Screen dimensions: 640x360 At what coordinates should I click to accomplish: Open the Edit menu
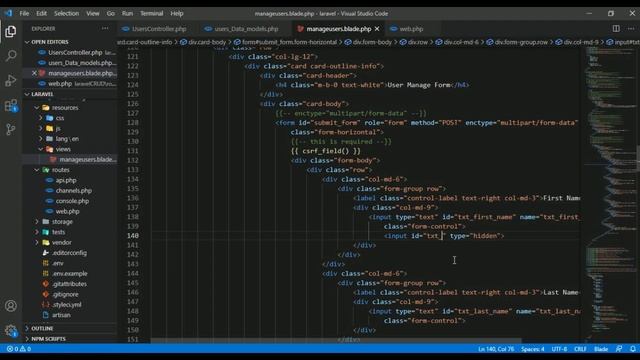(x=41, y=13)
